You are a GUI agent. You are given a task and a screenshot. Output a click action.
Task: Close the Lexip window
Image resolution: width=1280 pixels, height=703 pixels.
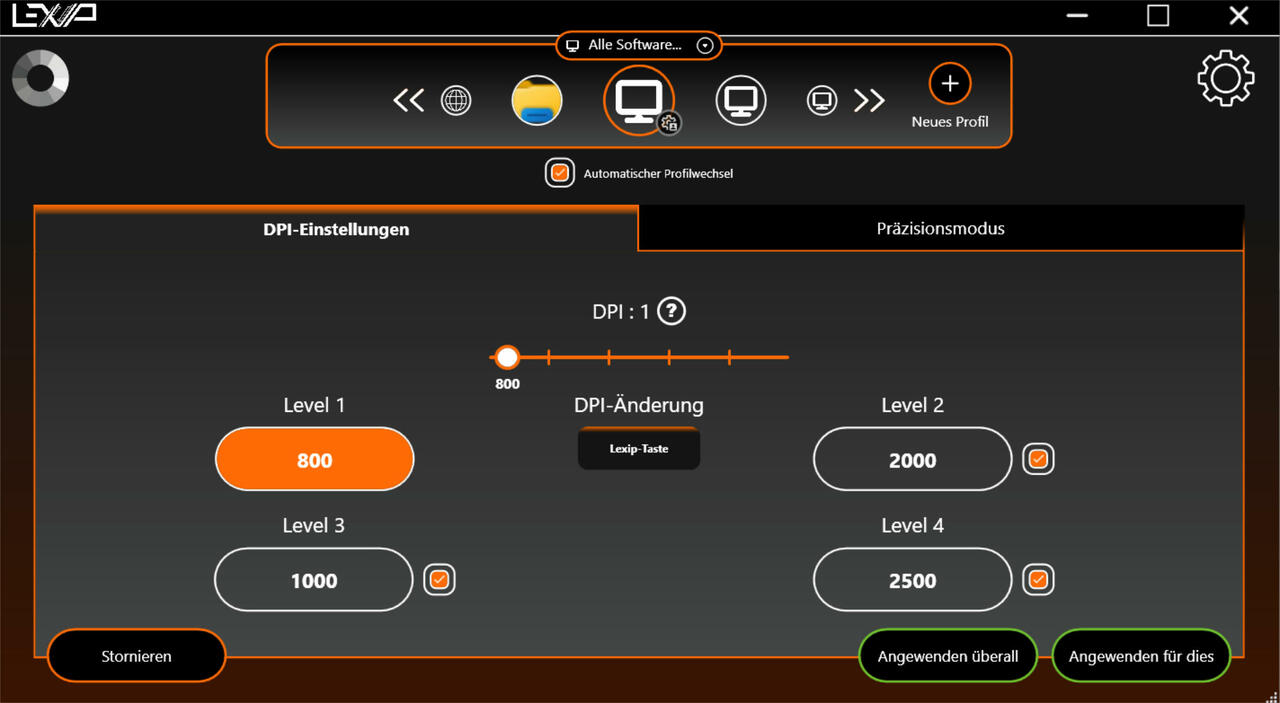(x=1239, y=16)
